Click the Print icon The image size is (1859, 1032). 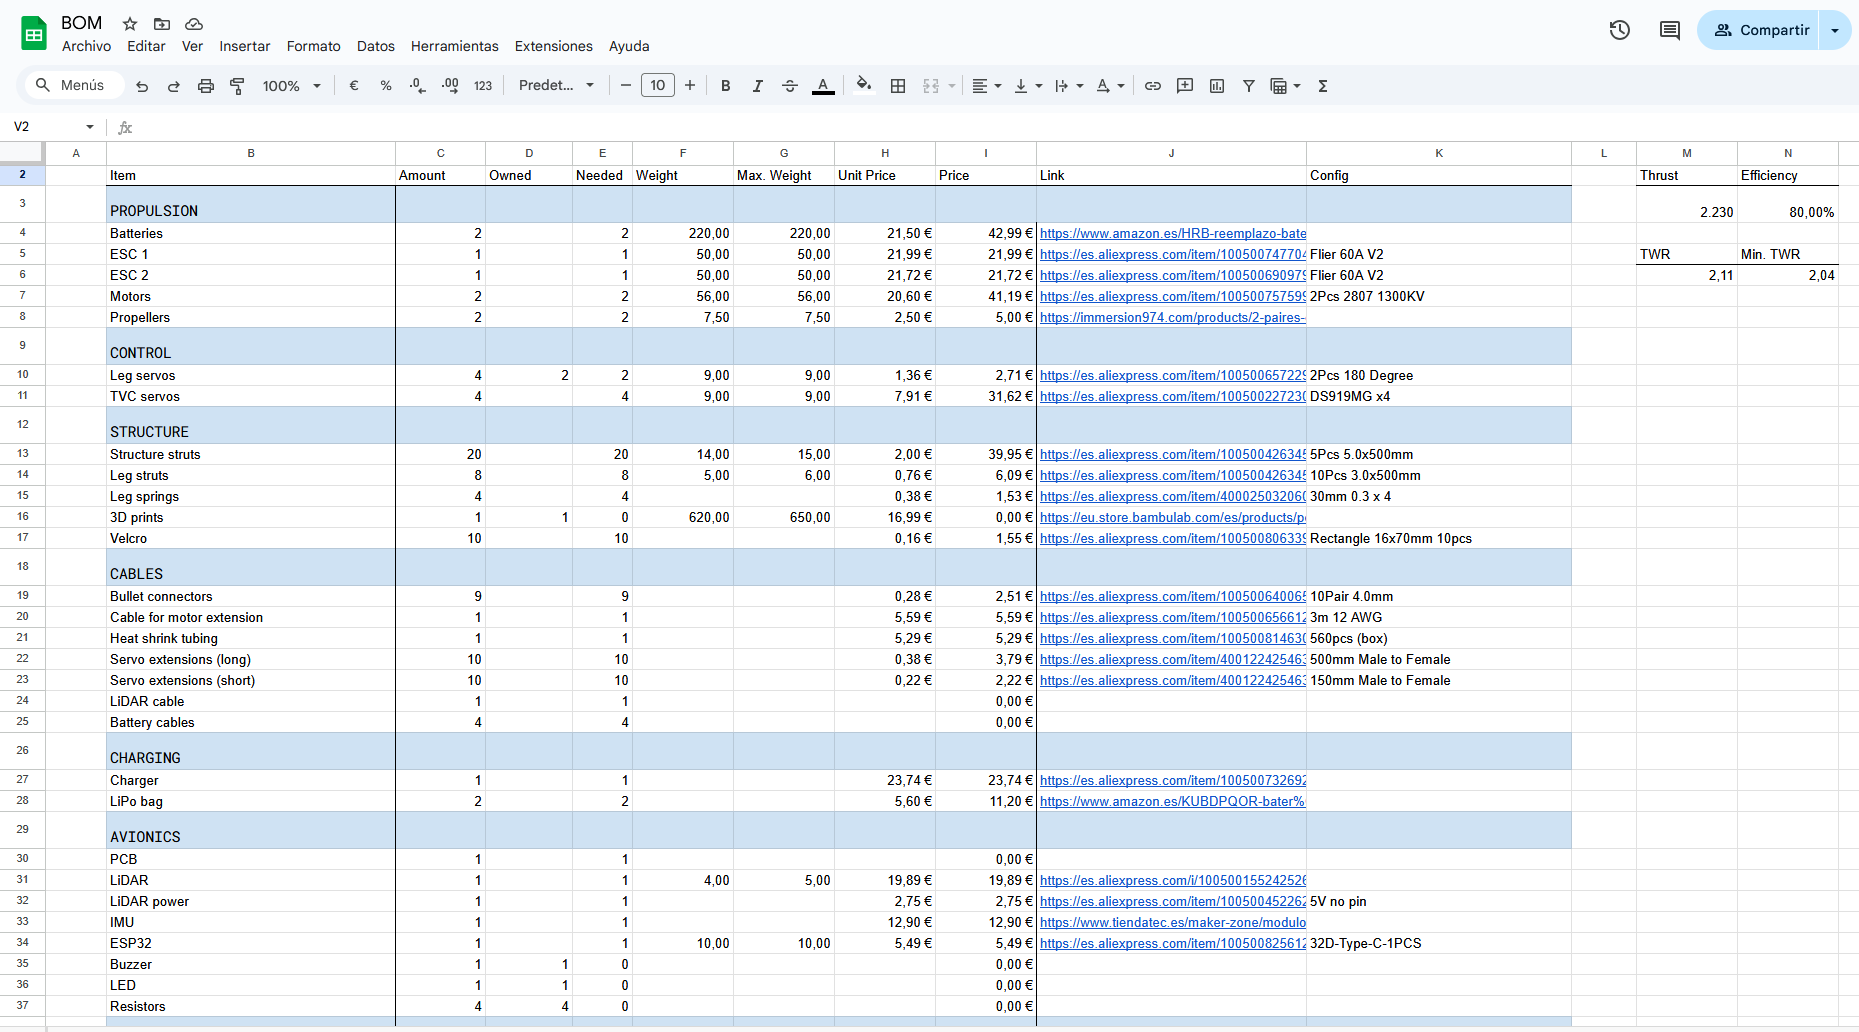206,86
